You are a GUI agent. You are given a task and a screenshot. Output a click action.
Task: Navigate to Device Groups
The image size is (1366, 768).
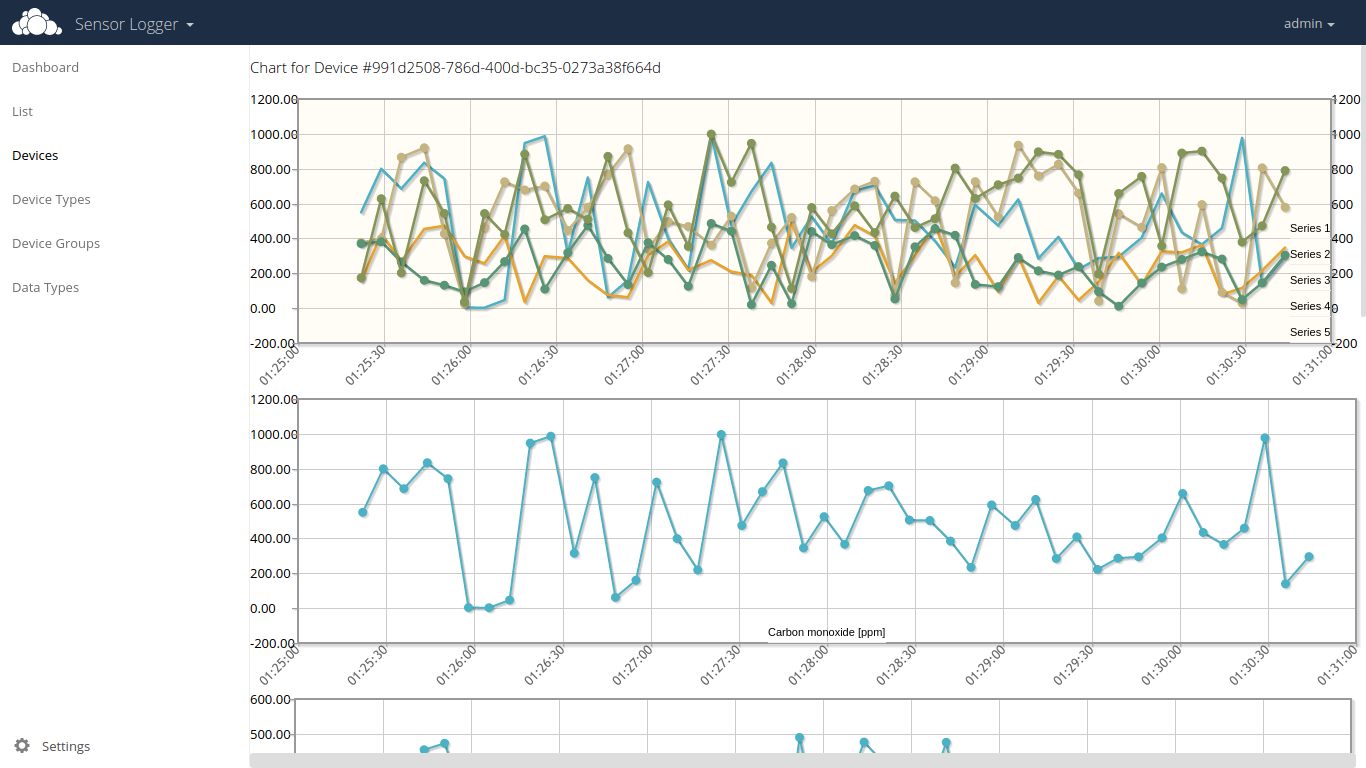tap(56, 244)
